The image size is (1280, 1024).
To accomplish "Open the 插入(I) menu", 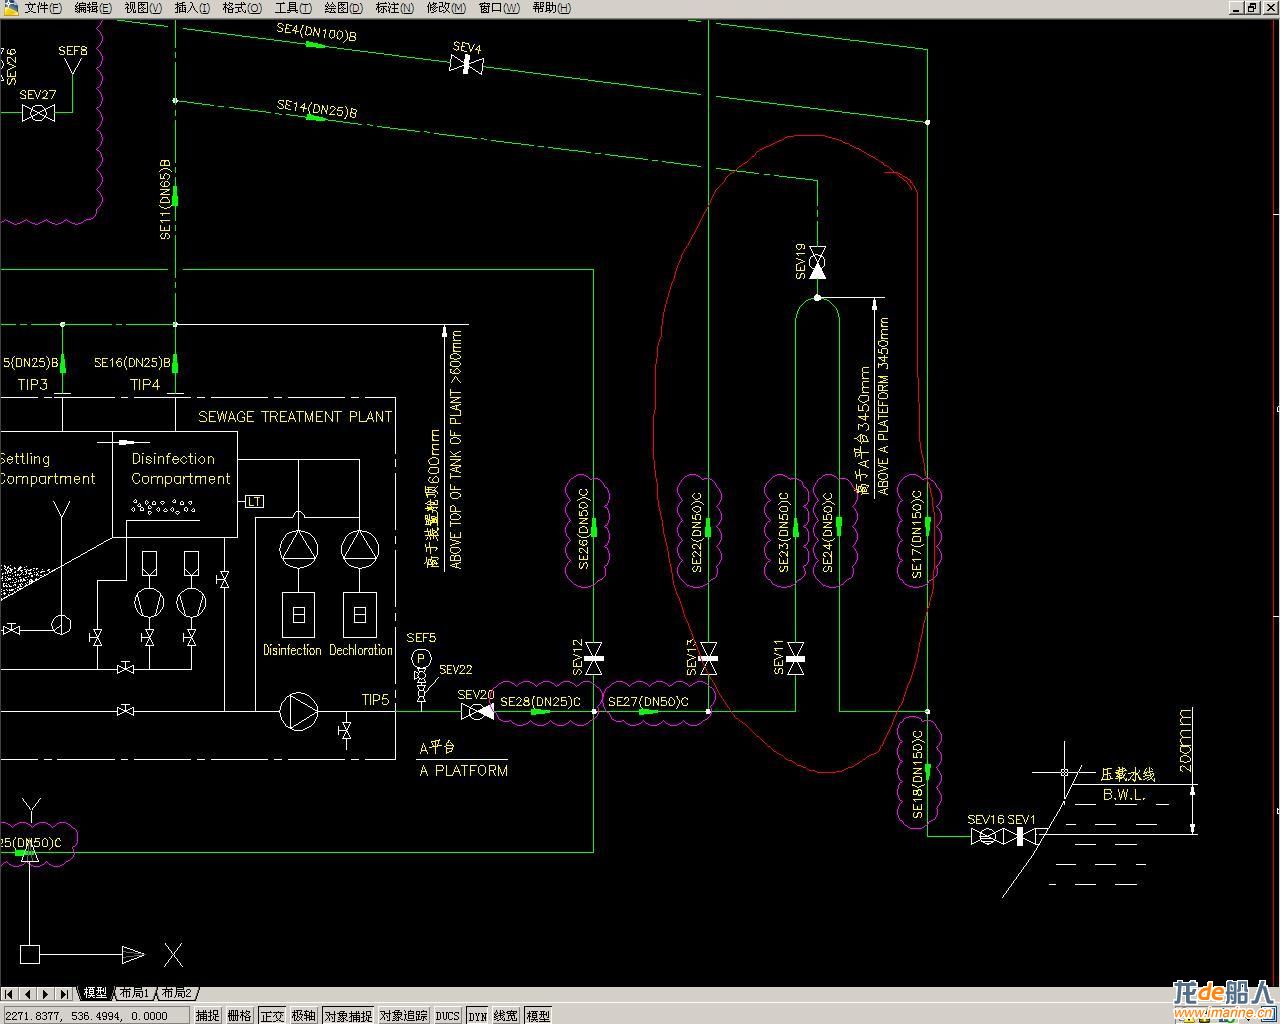I will pyautogui.click(x=192, y=8).
